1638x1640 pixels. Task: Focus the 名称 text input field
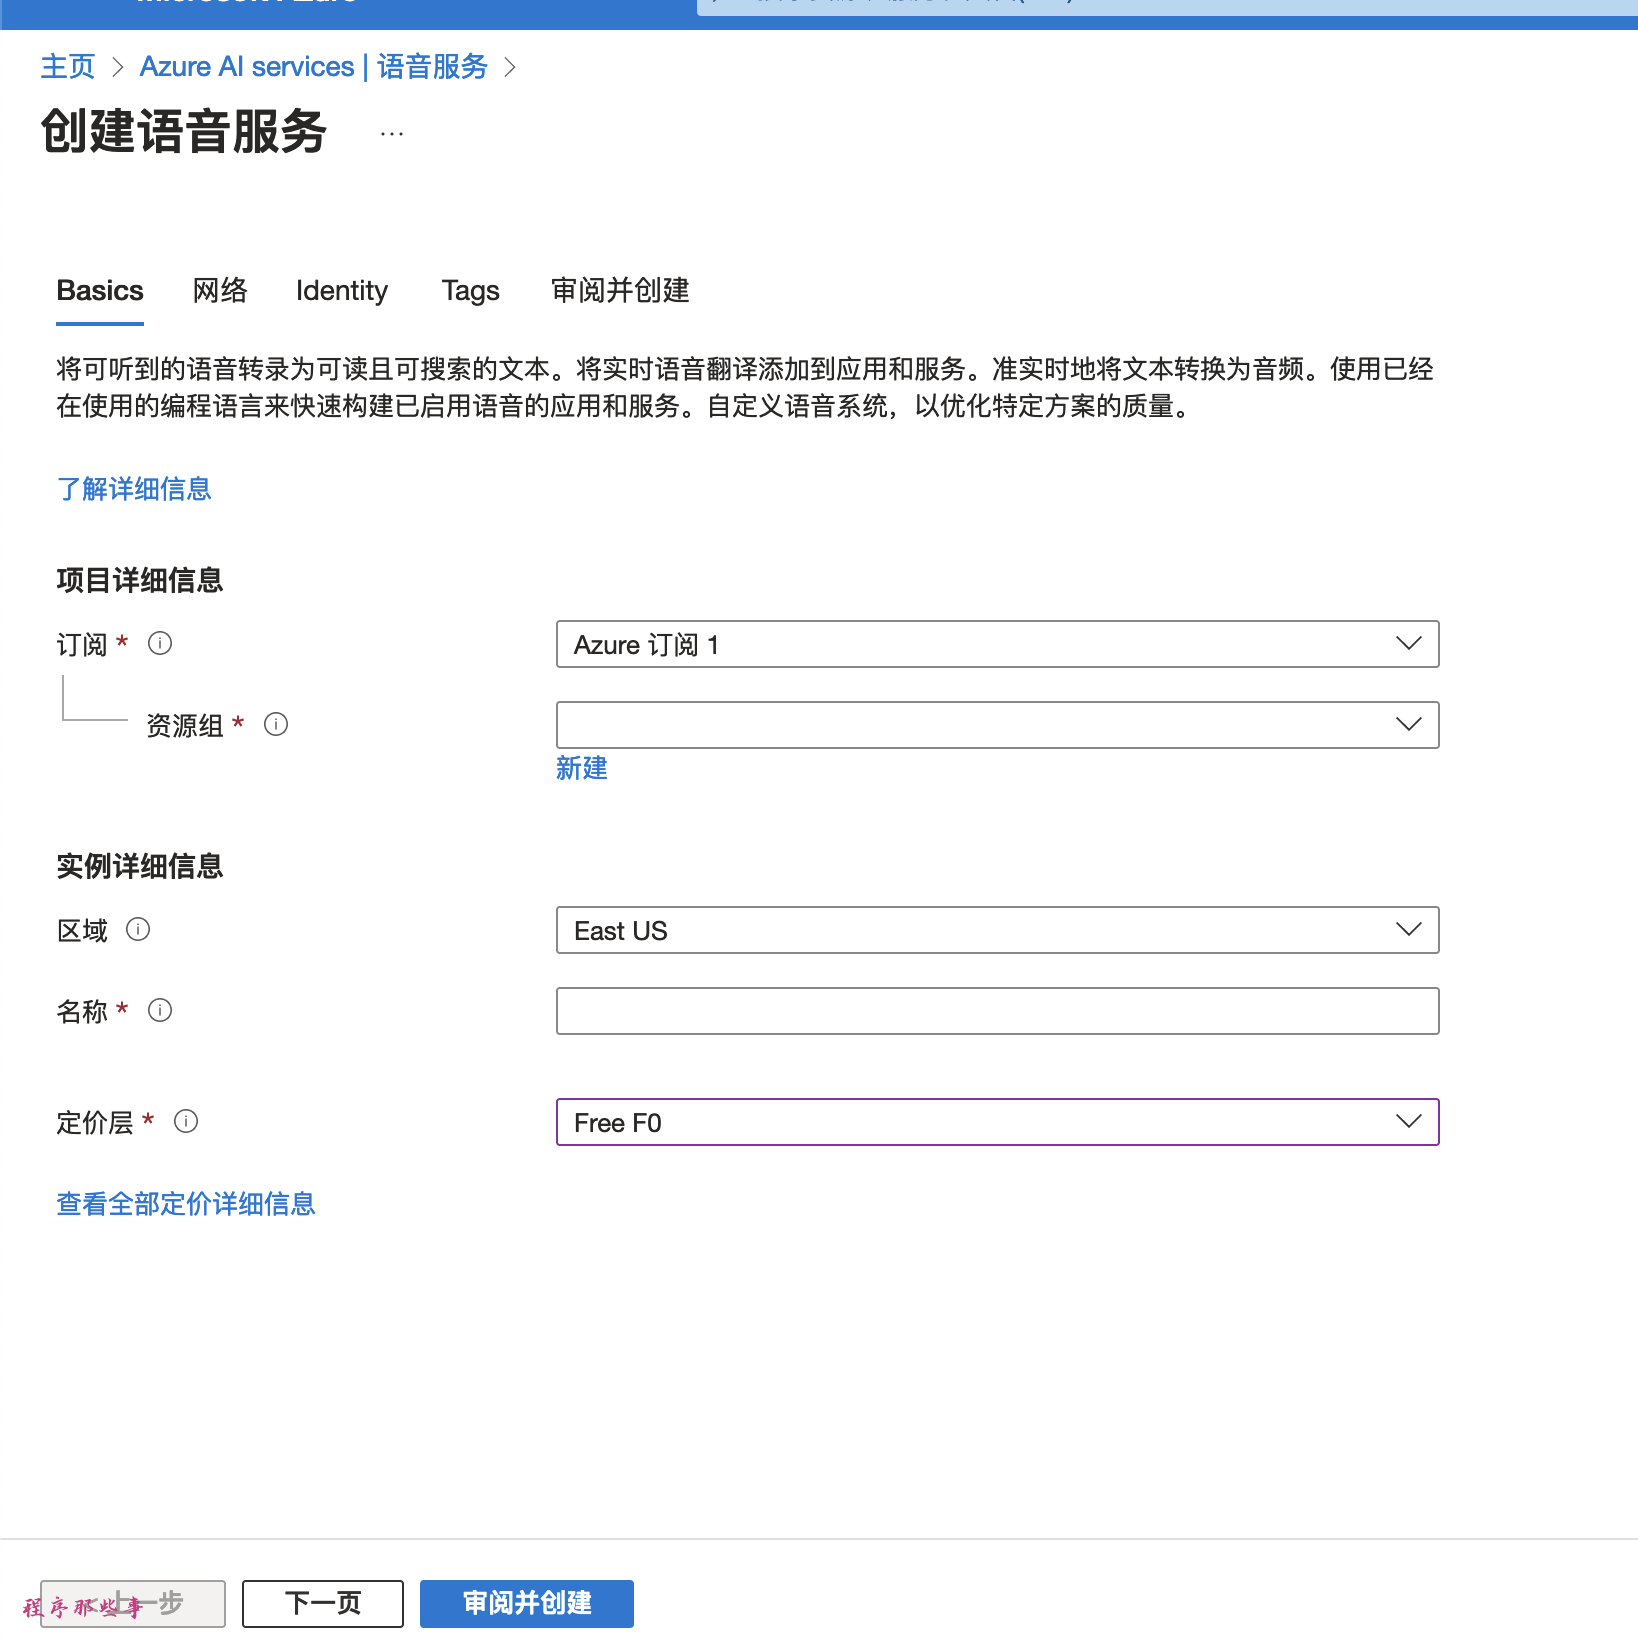click(x=997, y=1011)
